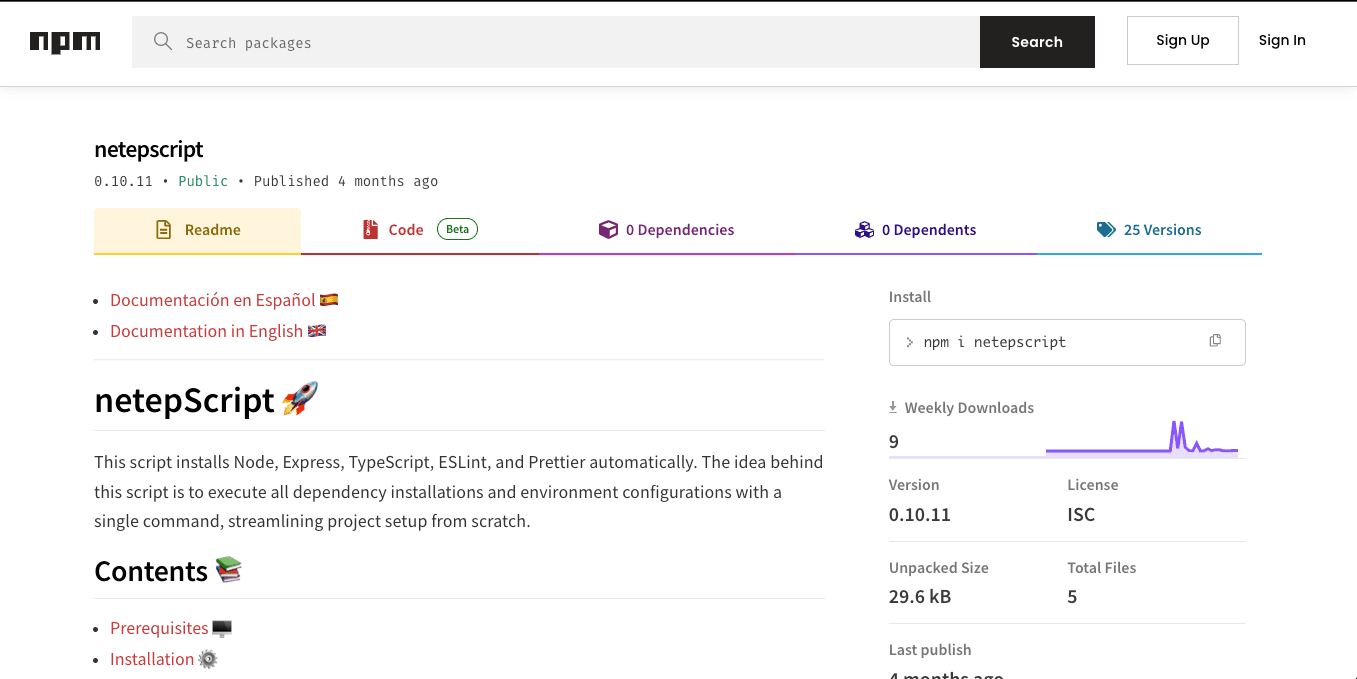This screenshot has width=1357, height=679.
Task: Click the Beta badge
Action: click(x=457, y=229)
